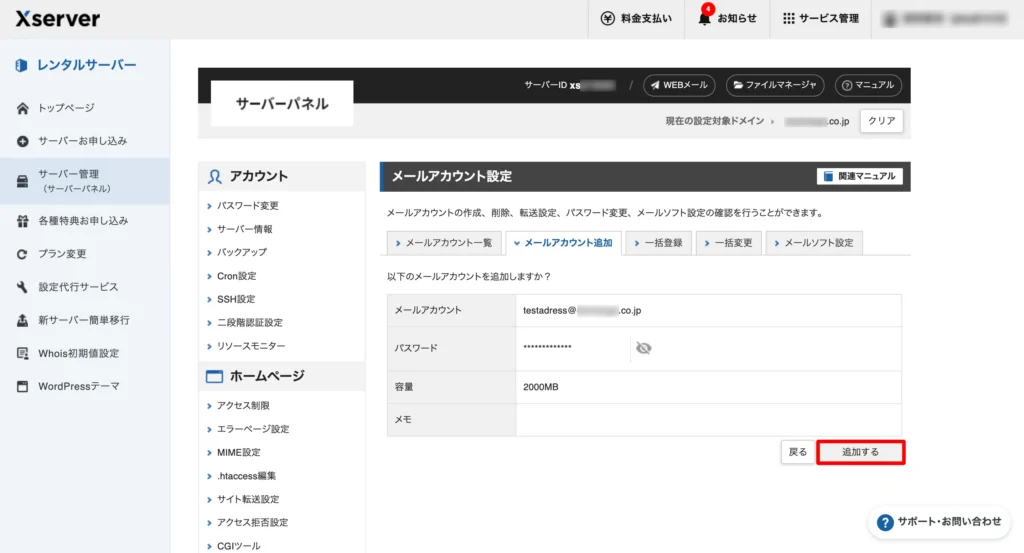The height and width of the screenshot is (553, 1024).
Task: Select the 一括登録 tab
Action: click(657, 243)
